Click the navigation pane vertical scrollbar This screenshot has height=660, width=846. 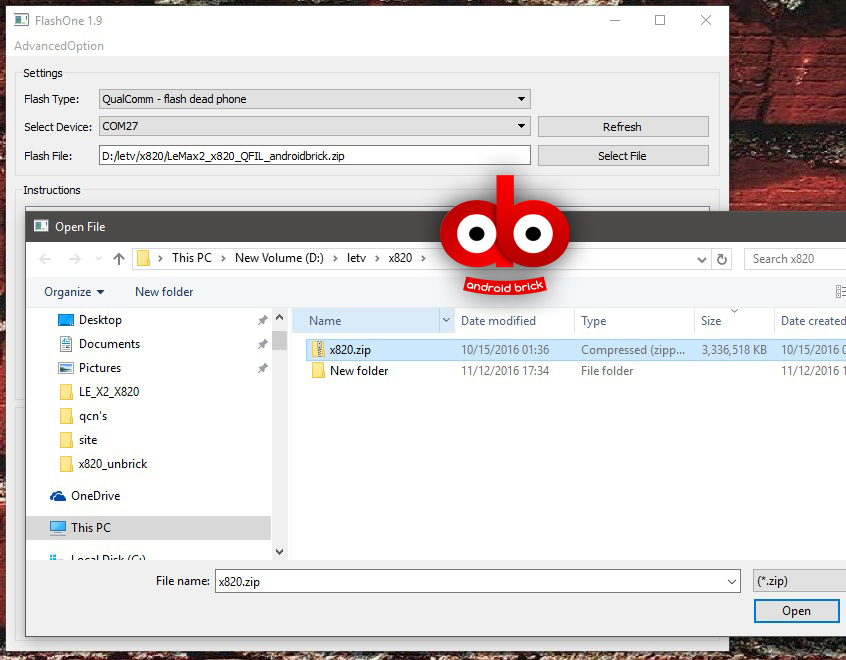[279, 440]
